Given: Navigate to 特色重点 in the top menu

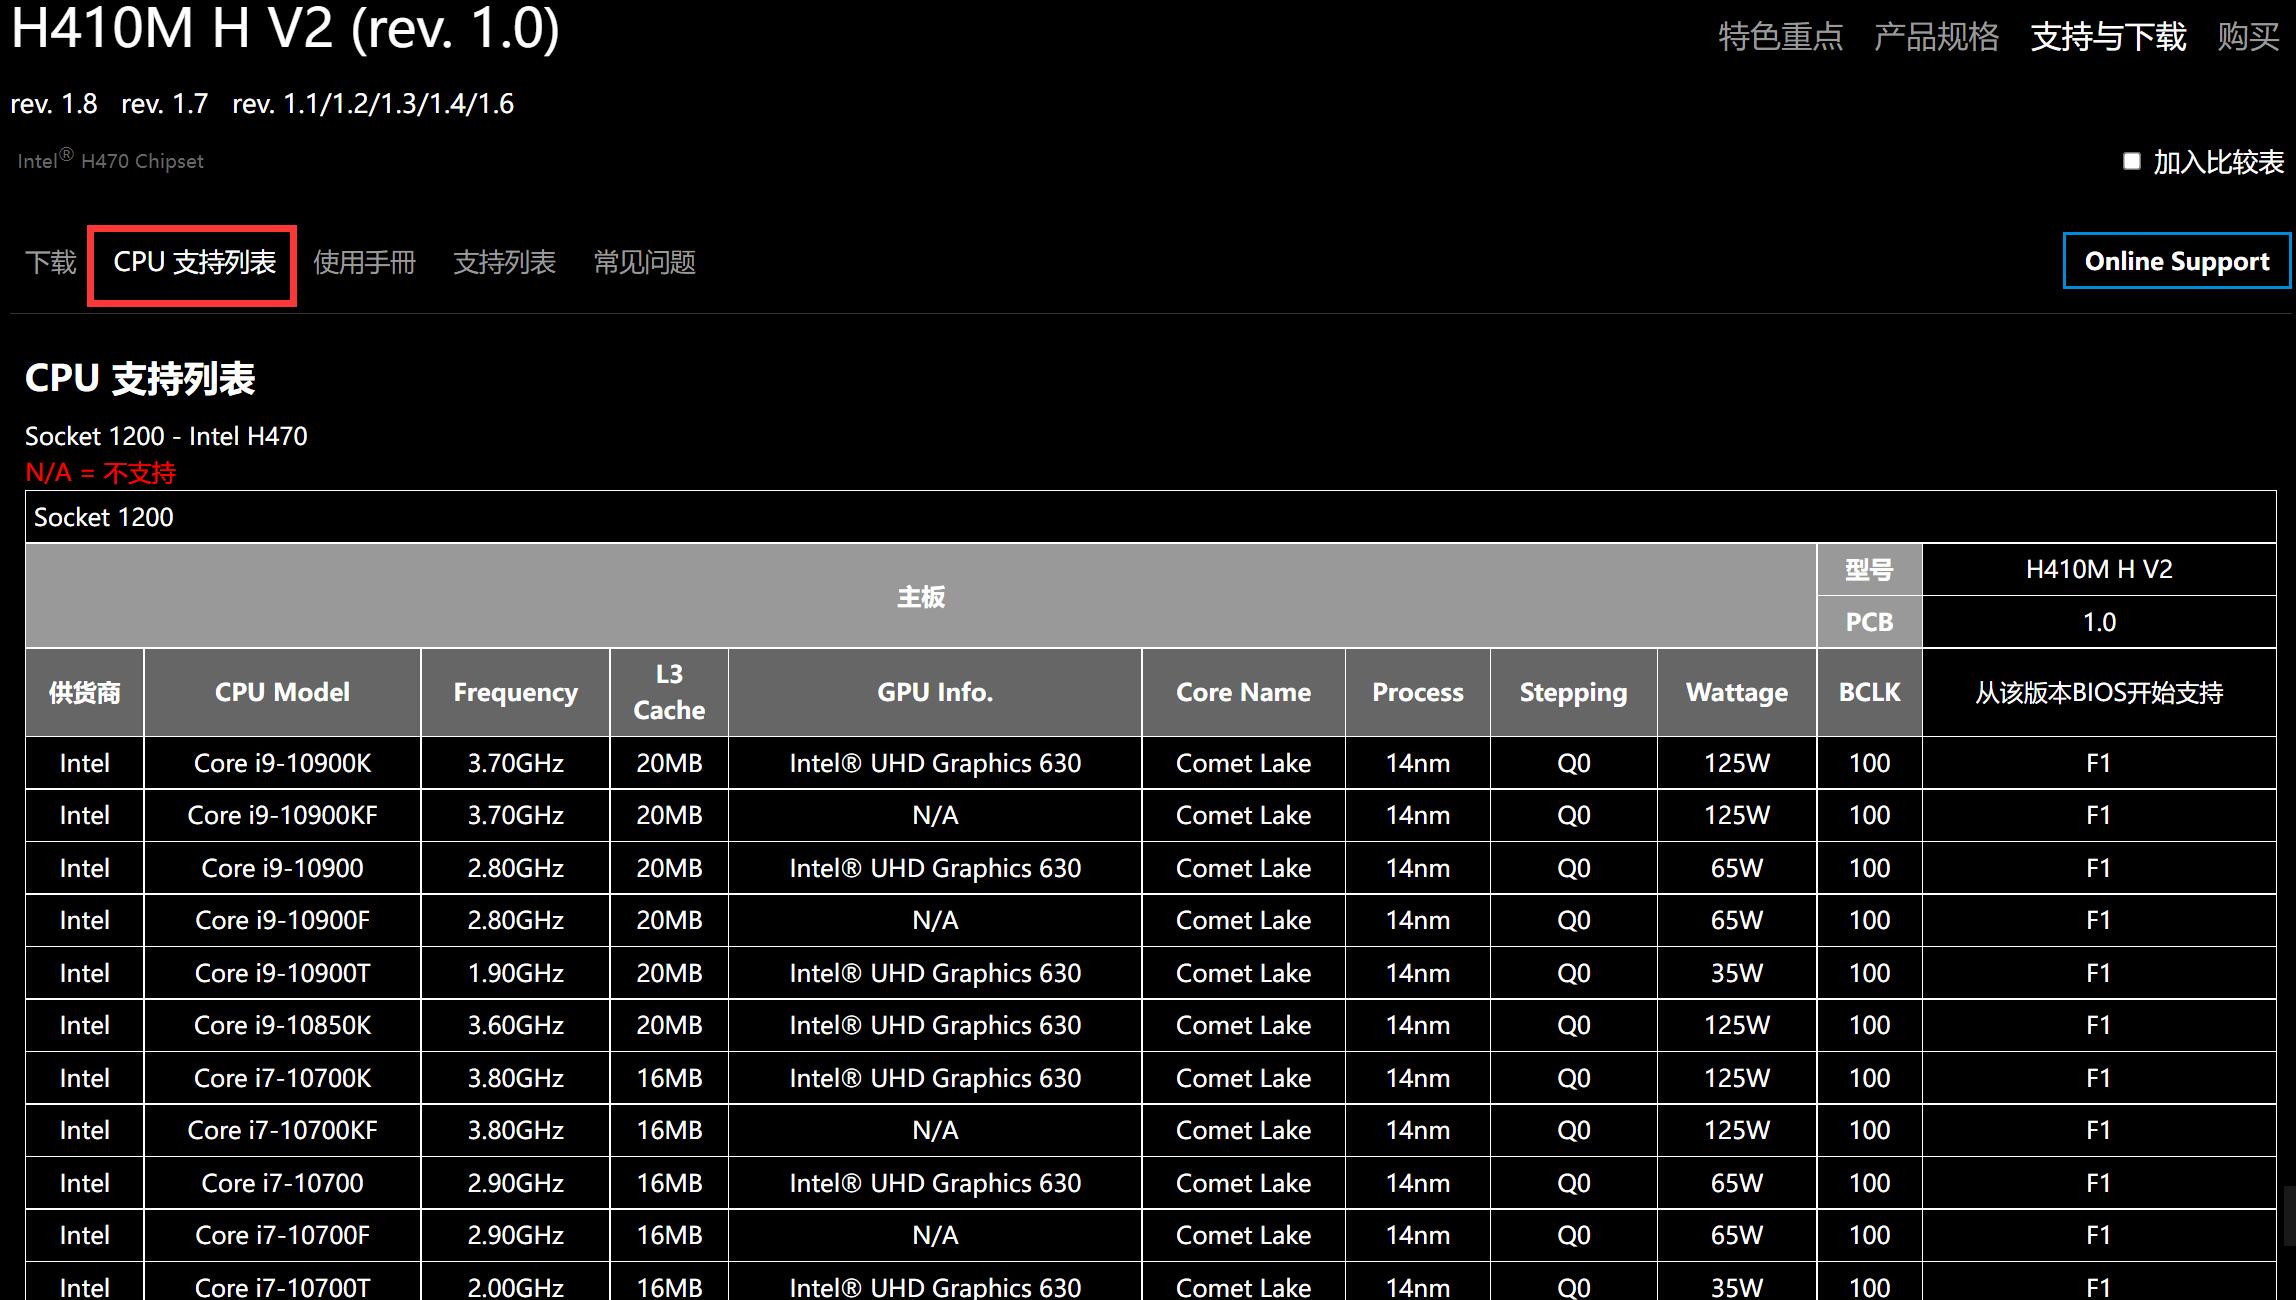Looking at the screenshot, I should coord(1781,36).
